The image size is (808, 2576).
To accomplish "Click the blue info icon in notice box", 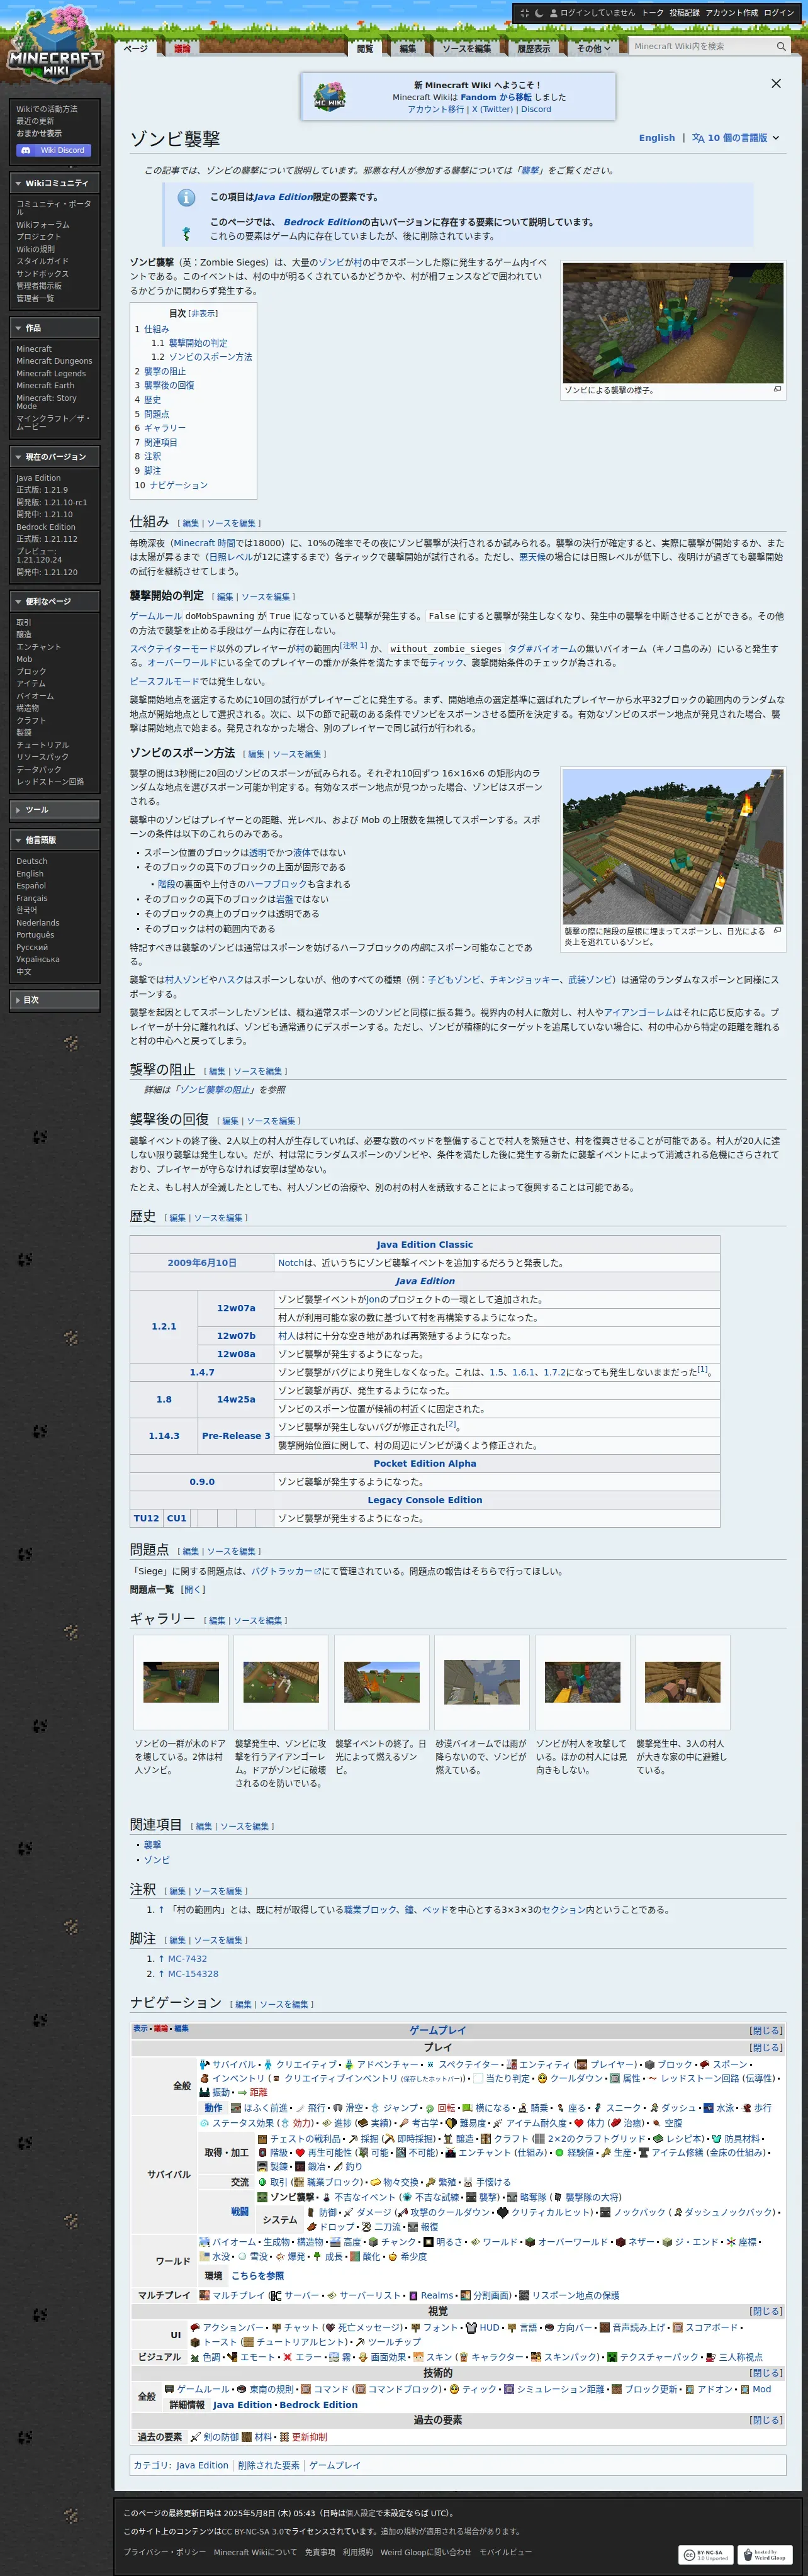I will (x=186, y=198).
